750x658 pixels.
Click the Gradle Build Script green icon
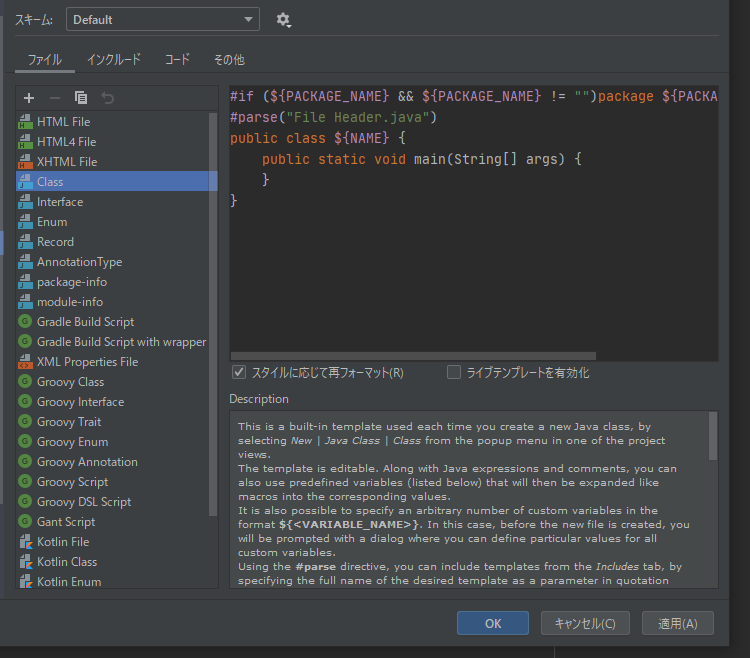click(25, 321)
